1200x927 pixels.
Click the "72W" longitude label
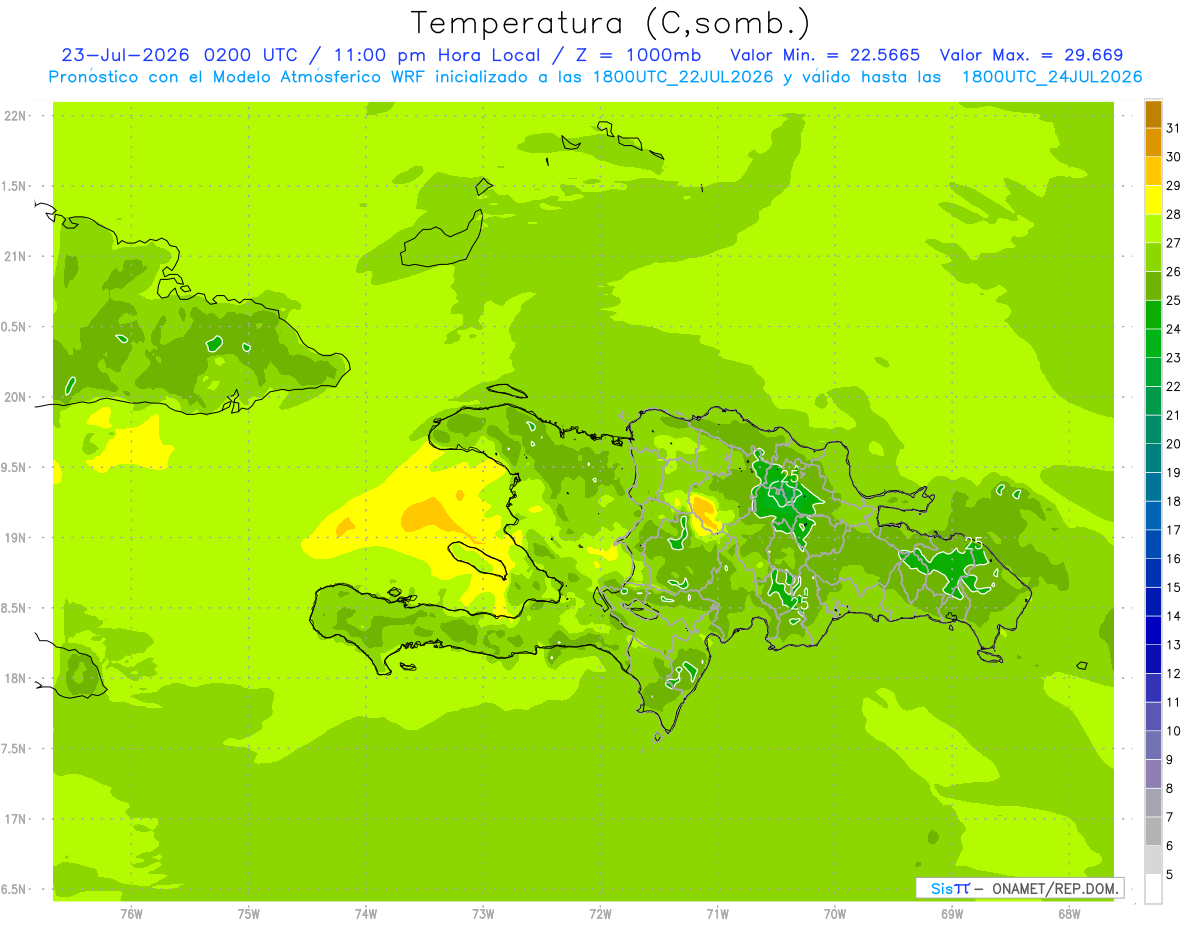click(x=600, y=913)
